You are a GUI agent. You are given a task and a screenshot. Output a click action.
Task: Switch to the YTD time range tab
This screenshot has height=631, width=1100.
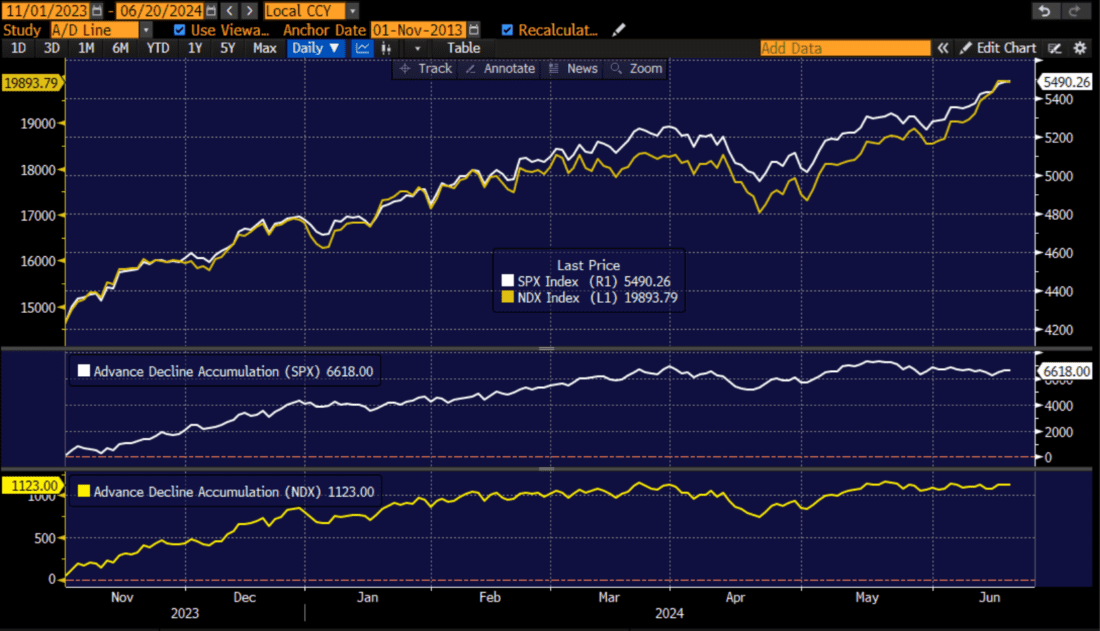156,47
